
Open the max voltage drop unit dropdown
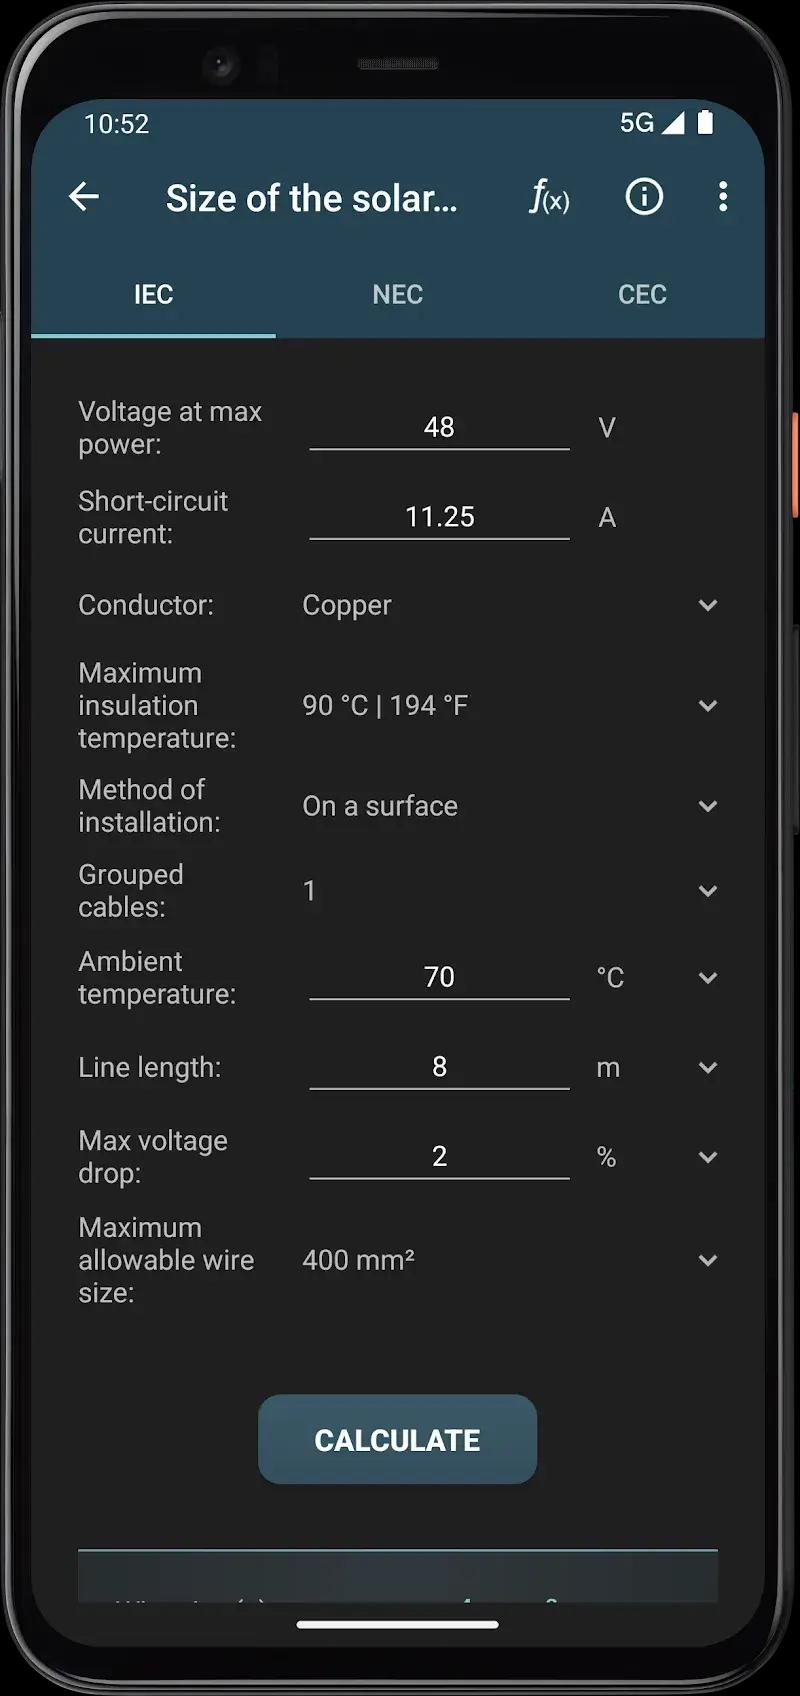(x=707, y=1157)
